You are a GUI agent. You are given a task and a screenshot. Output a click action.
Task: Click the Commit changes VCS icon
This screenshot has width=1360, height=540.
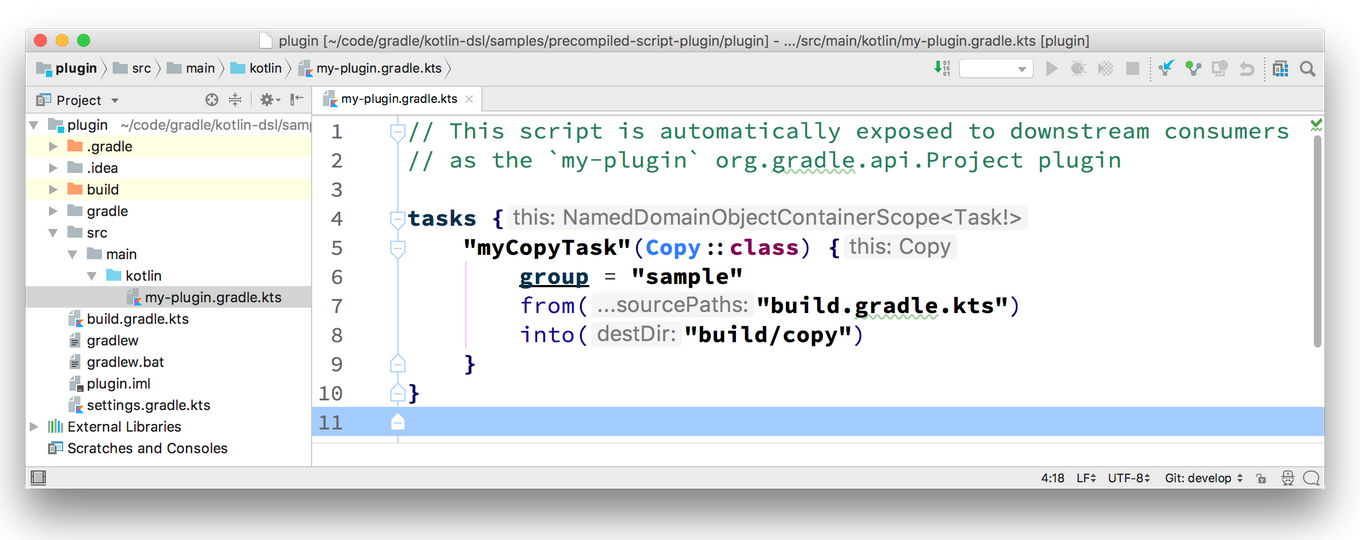pyautogui.click(x=1193, y=69)
